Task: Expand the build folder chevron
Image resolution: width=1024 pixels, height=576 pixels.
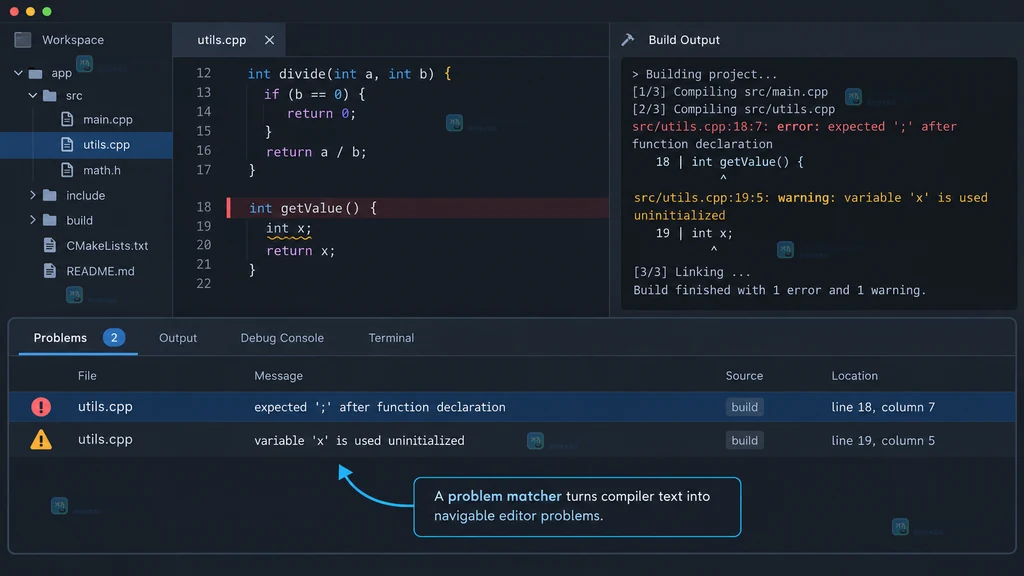Action: (33, 220)
